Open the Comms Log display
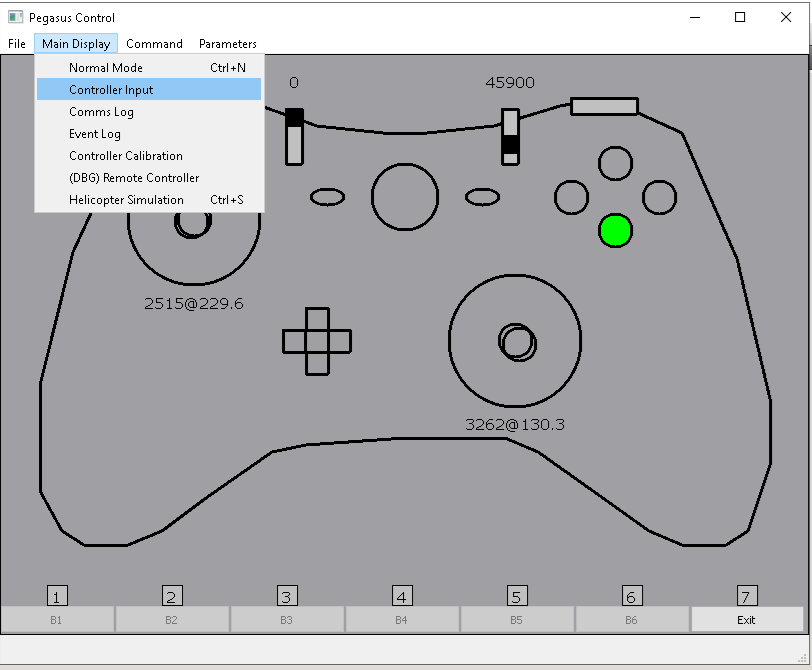Image resolution: width=812 pixels, height=670 pixels. pos(101,112)
